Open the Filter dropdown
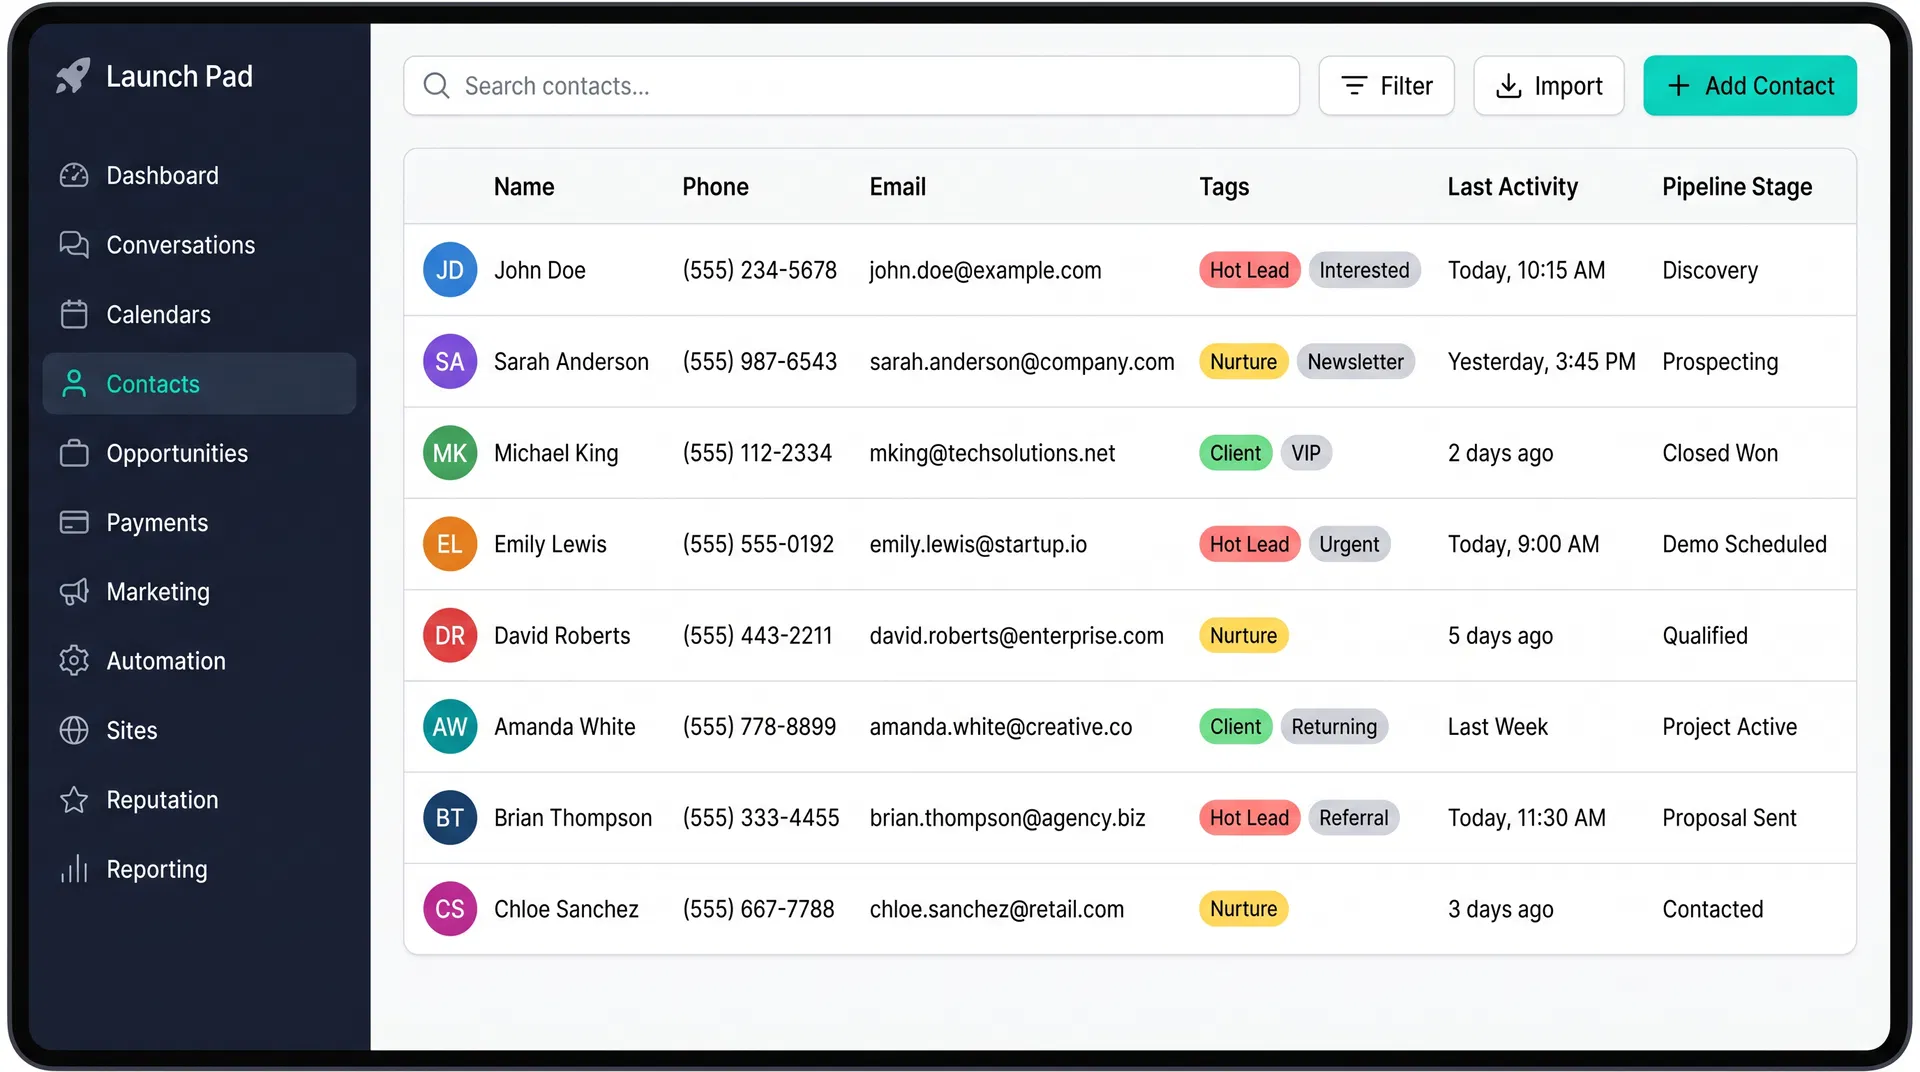 (1386, 86)
